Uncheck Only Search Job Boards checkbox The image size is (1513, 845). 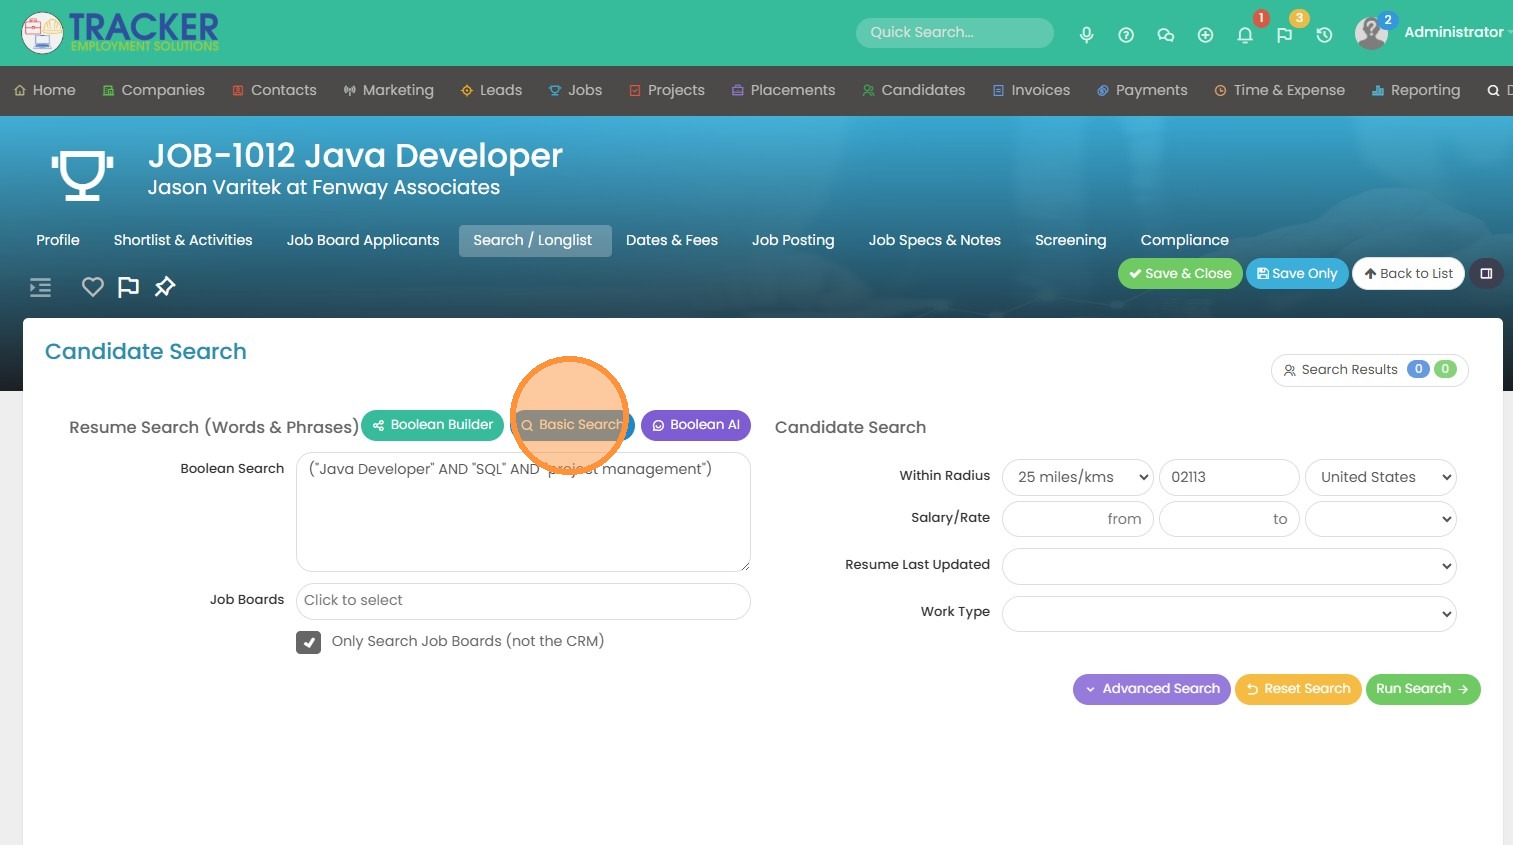pyautogui.click(x=308, y=642)
